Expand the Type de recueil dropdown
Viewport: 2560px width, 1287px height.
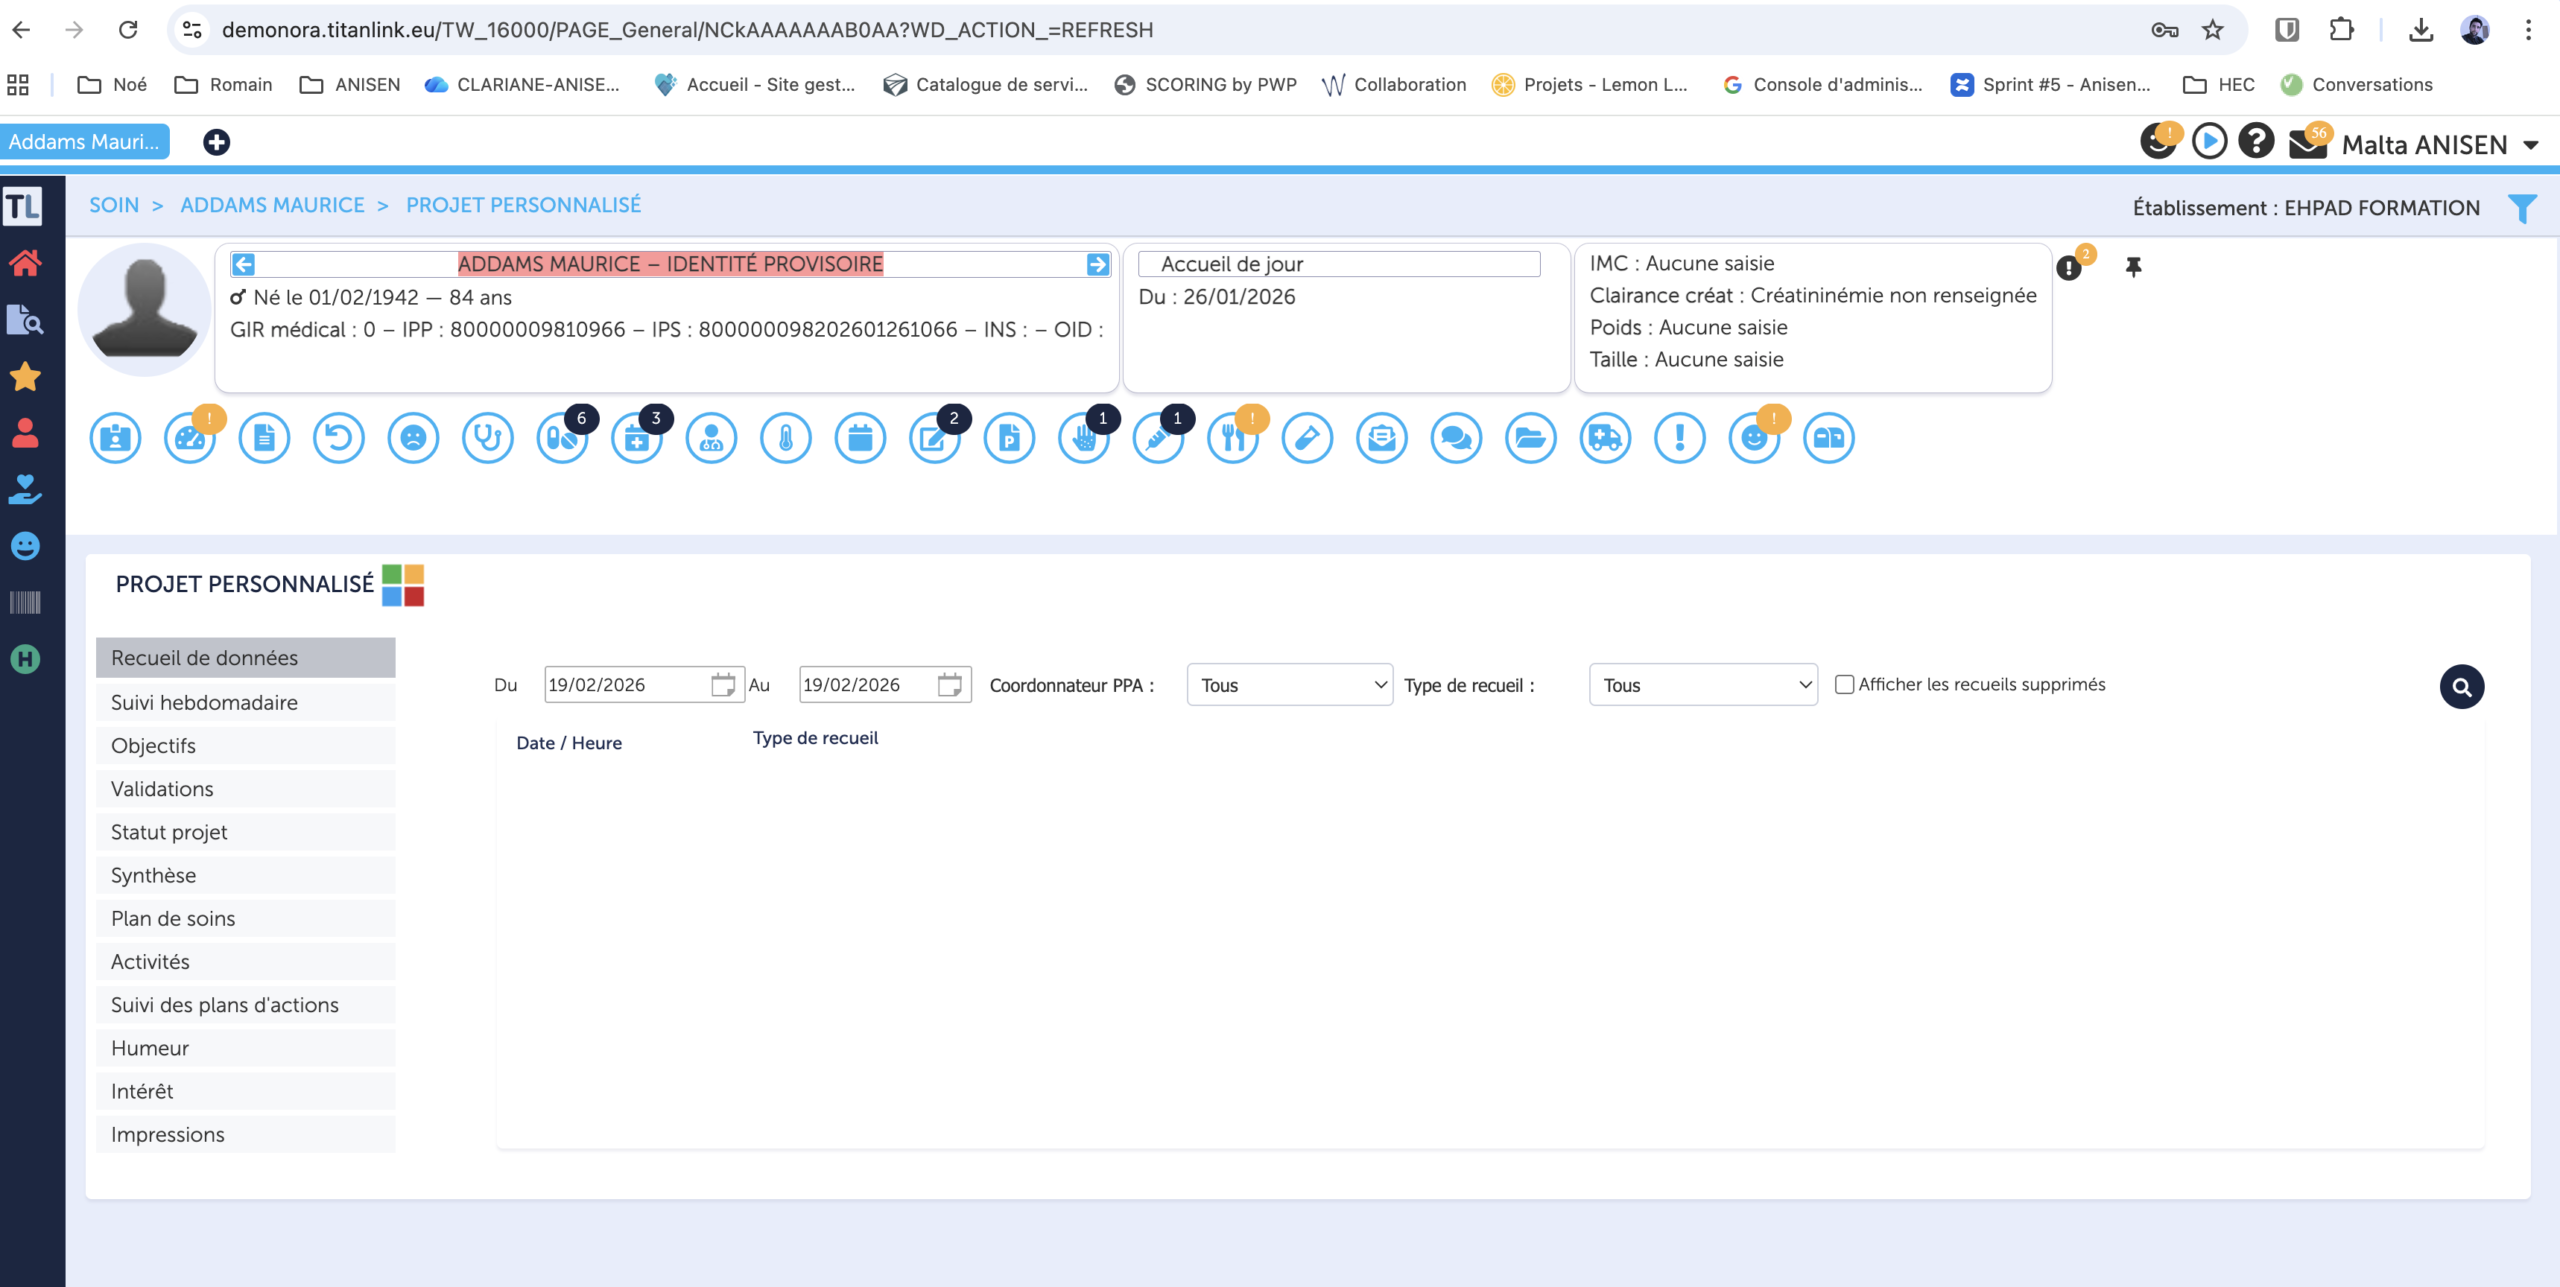1702,685
